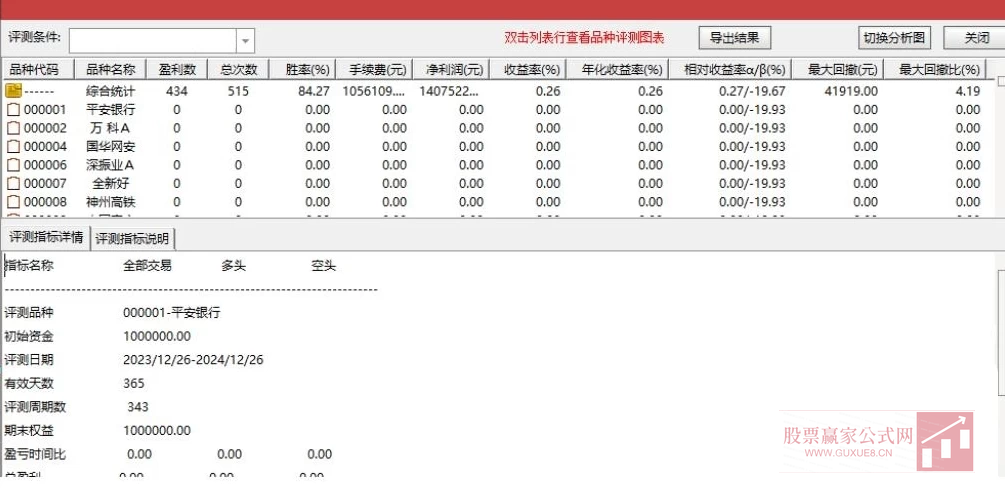Click the 关闭 button
Screen dimensions: 1005x504
coord(976,38)
